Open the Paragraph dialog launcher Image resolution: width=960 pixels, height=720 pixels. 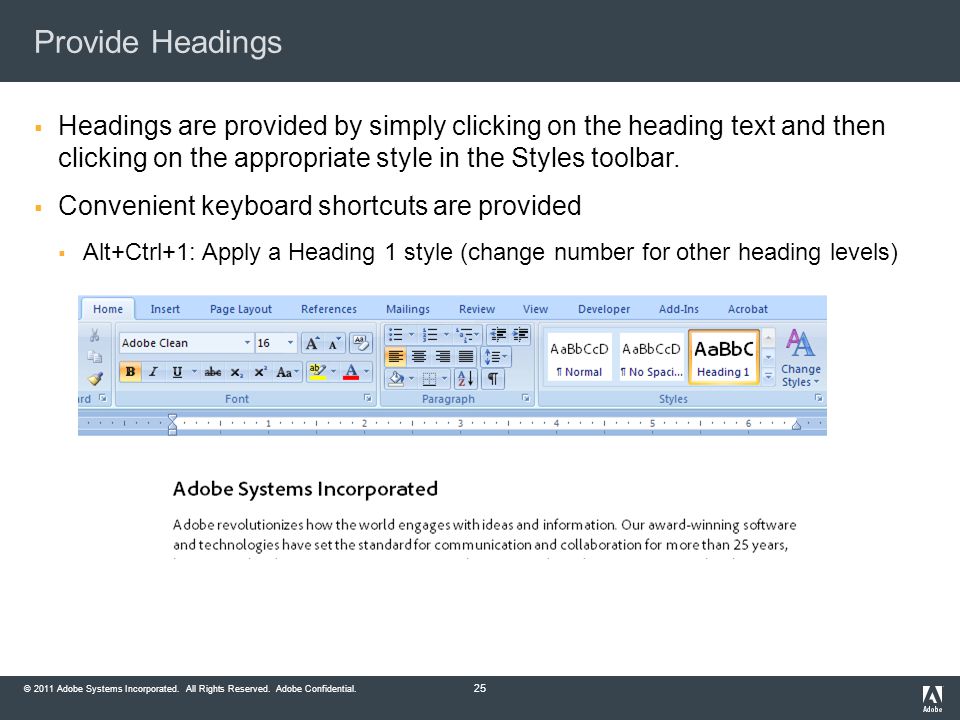[x=526, y=398]
